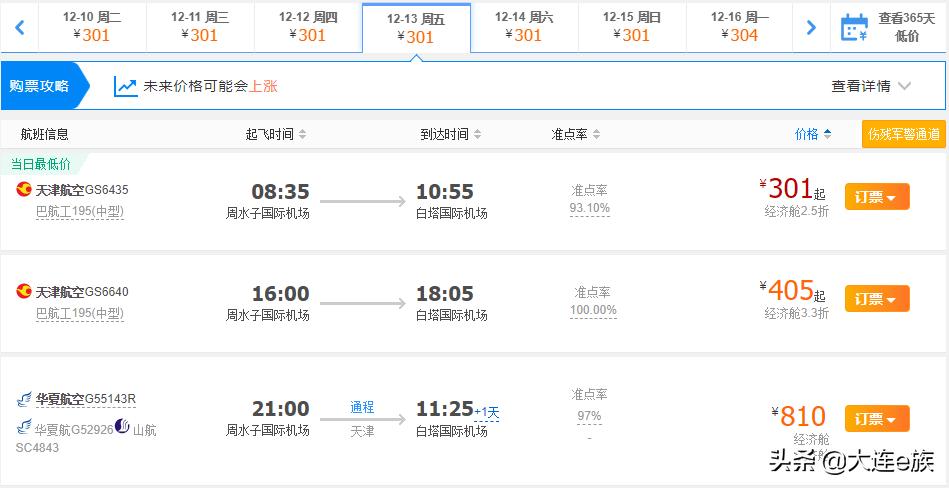Open 订票 dropdown for the ¥301 flight
The image size is (949, 488).
click(x=877, y=197)
